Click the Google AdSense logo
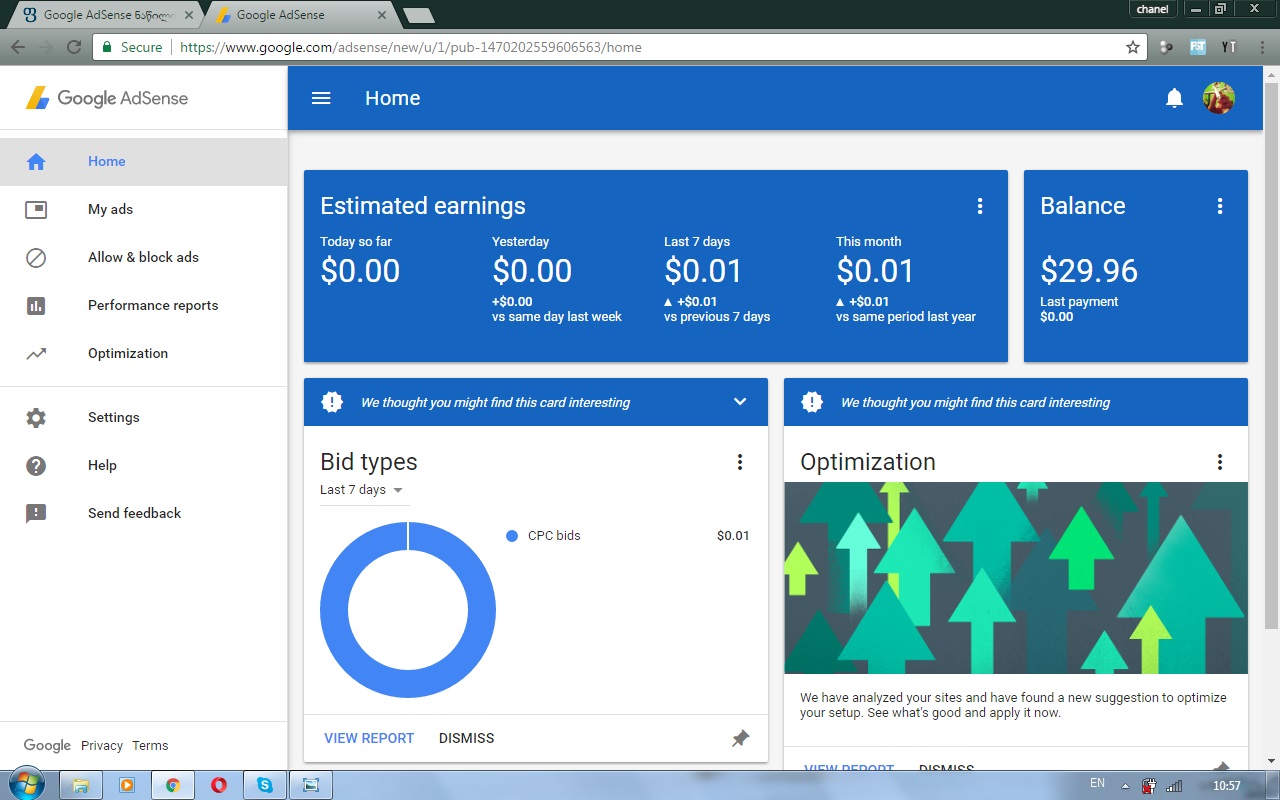1280x800 pixels. 107,98
